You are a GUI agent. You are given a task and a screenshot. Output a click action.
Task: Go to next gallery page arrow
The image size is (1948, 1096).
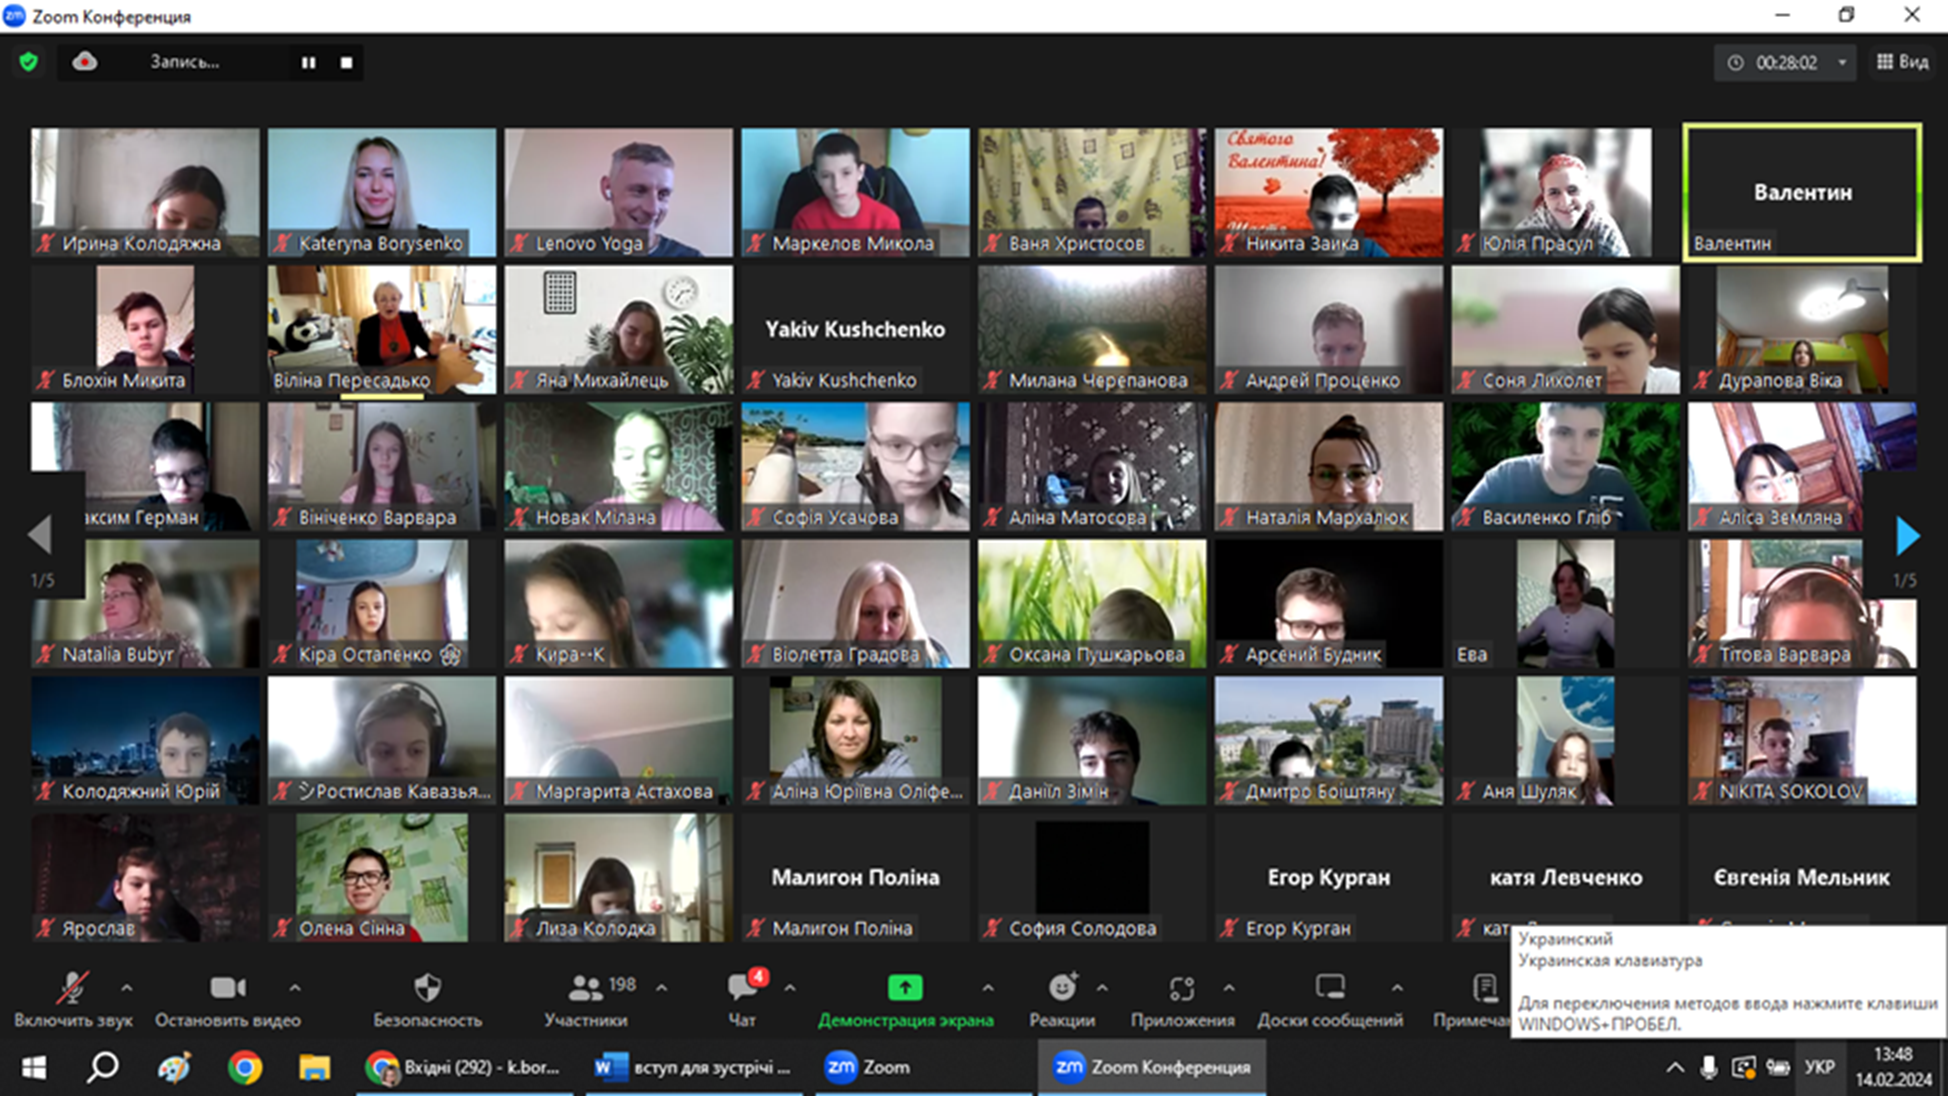[x=1907, y=537]
